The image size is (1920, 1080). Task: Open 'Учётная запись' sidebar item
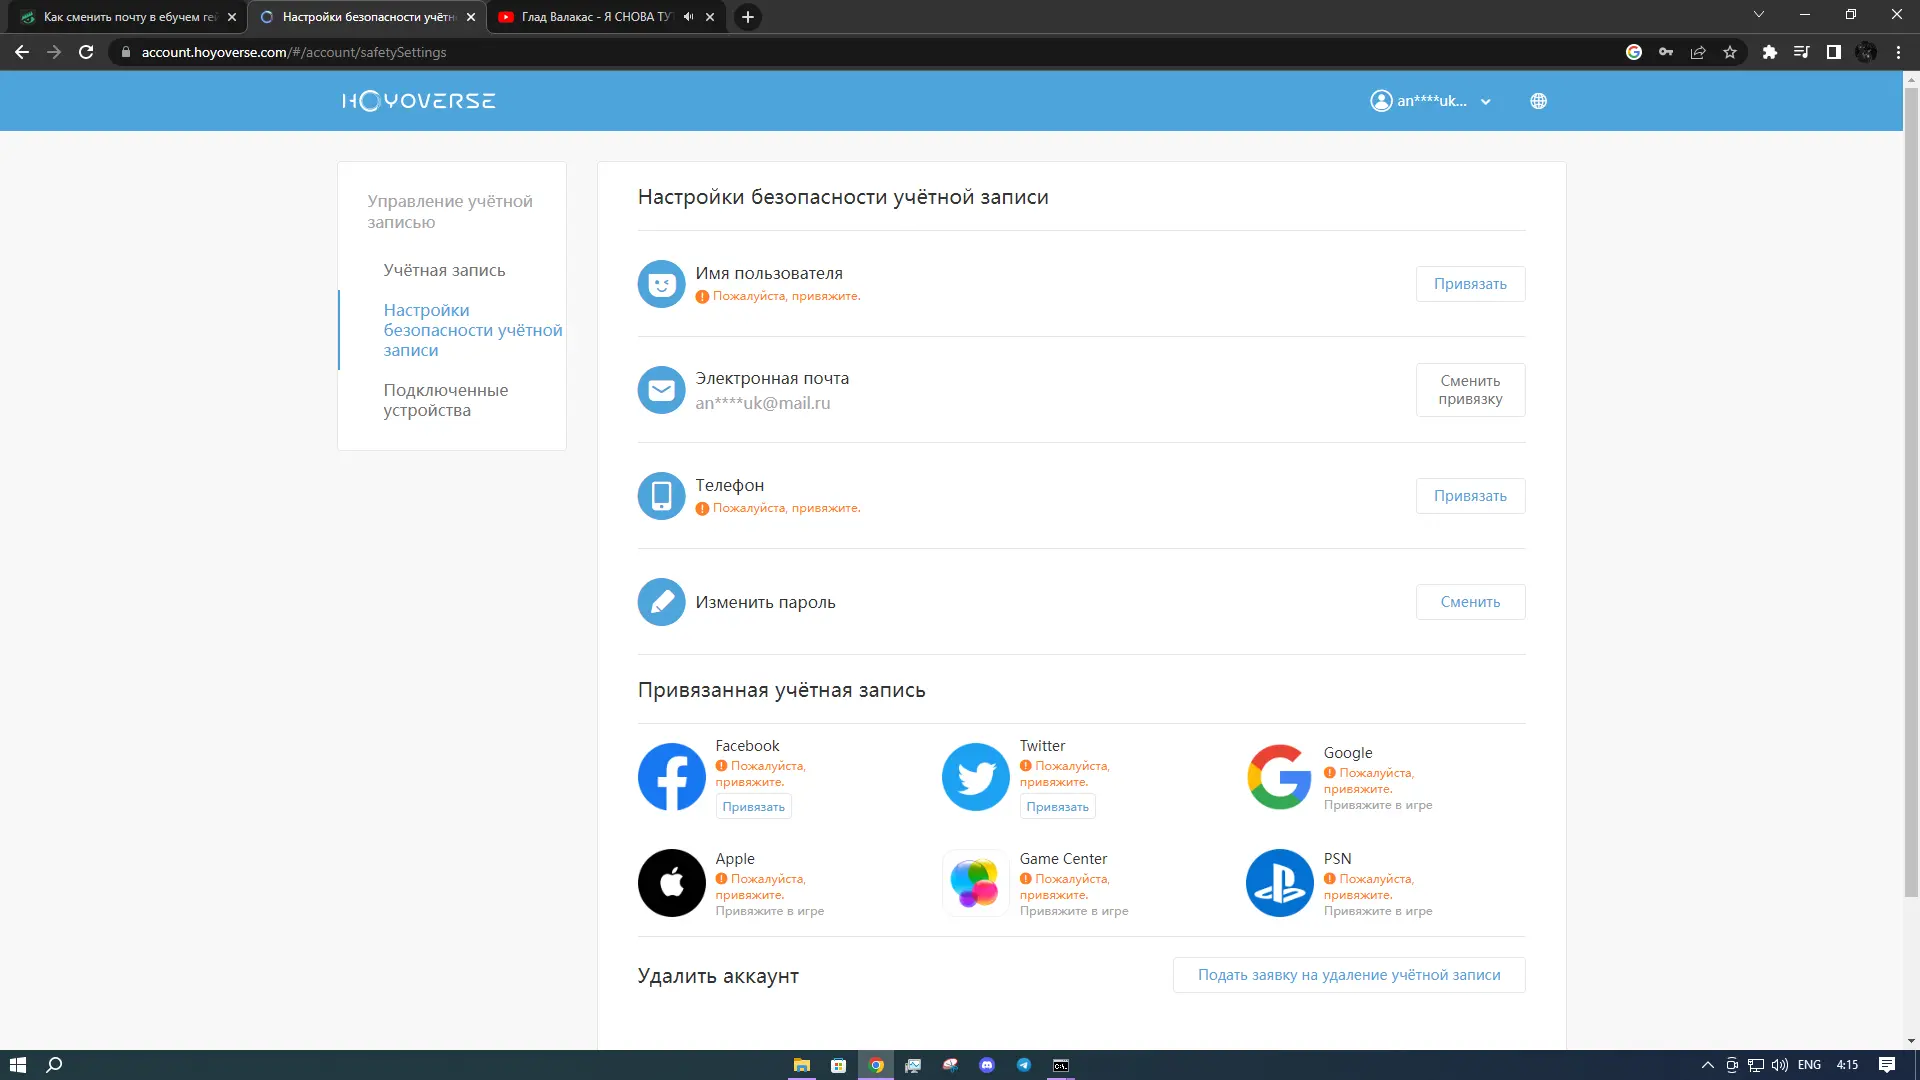pos(444,270)
